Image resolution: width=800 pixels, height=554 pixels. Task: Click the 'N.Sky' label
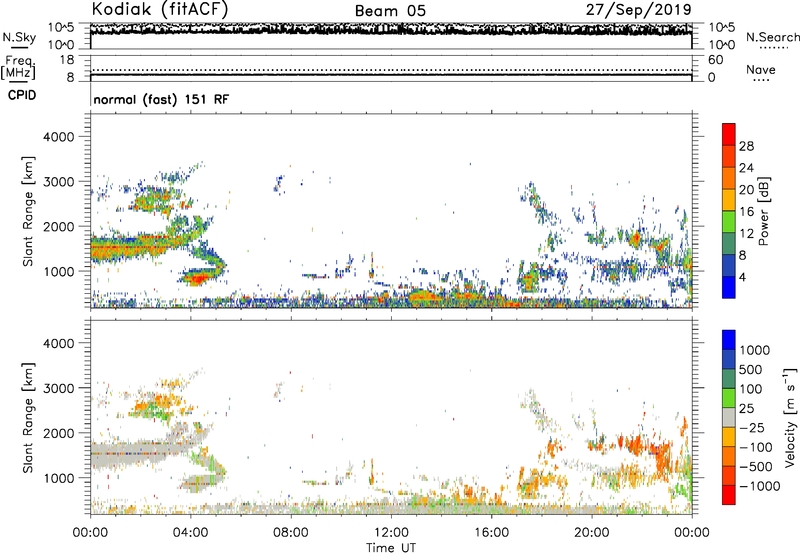click(19, 37)
